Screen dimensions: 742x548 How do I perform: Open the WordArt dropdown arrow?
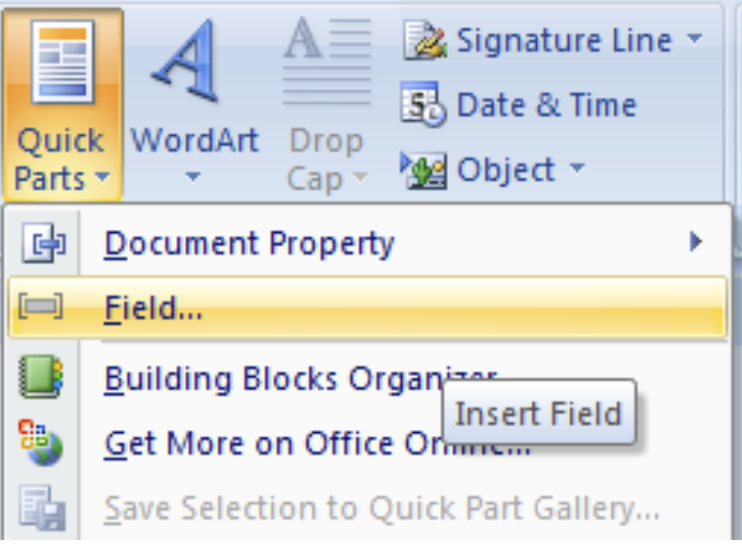tap(193, 177)
